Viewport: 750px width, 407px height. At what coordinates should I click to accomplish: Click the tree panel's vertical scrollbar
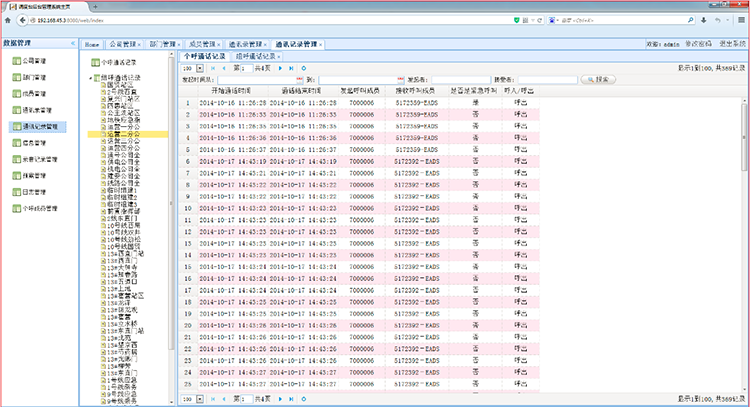pos(171,203)
